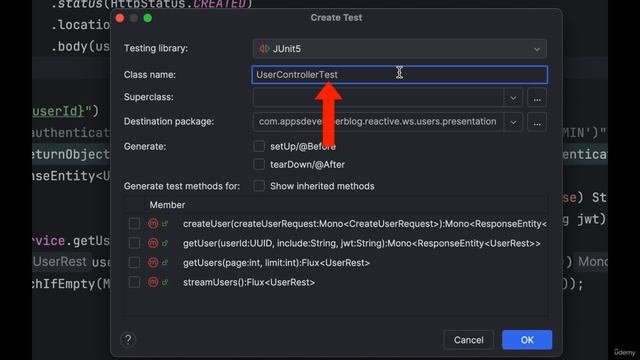Enable the tearDown/@After checkbox
Screen dimensions: 640x360
259,164
